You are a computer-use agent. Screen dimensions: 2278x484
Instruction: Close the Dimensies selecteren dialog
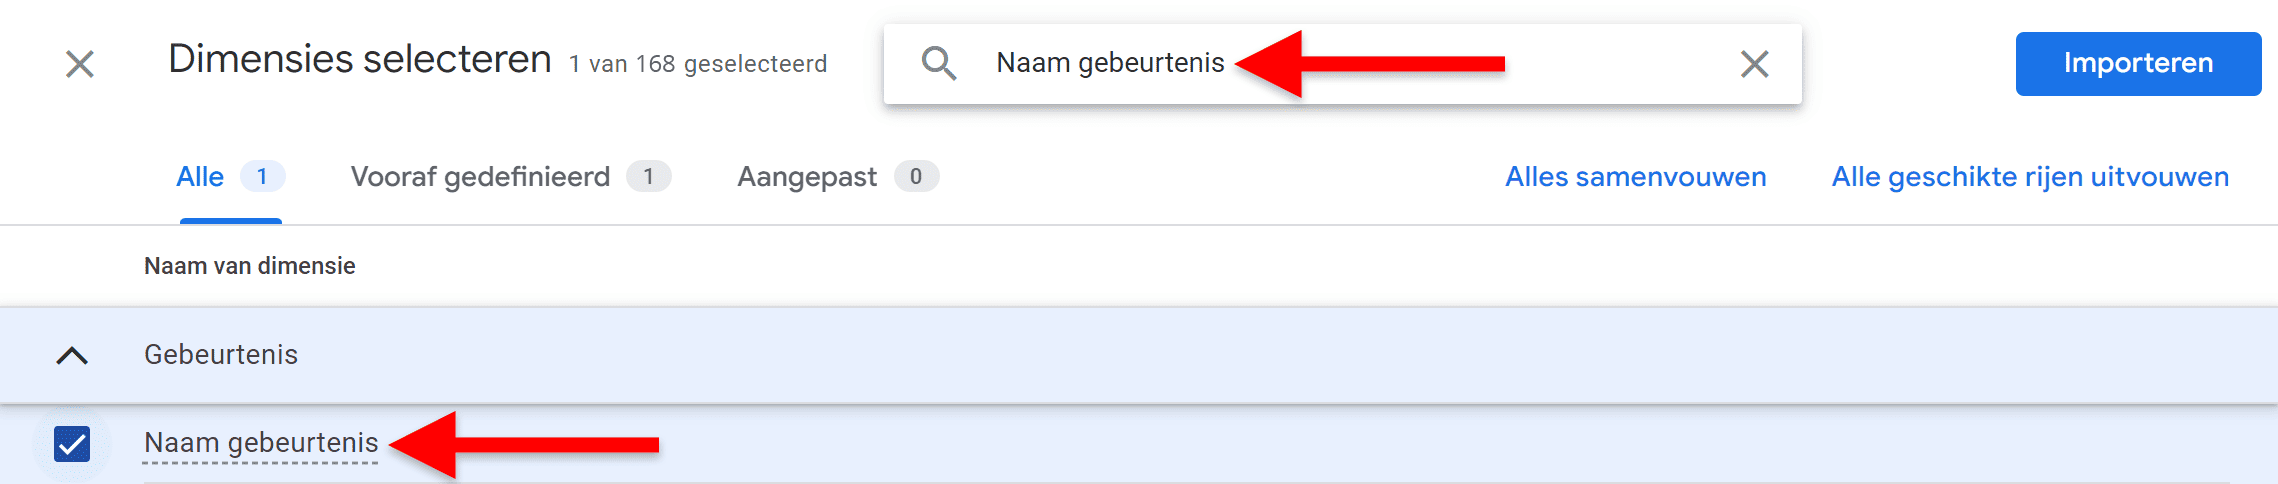[x=80, y=64]
